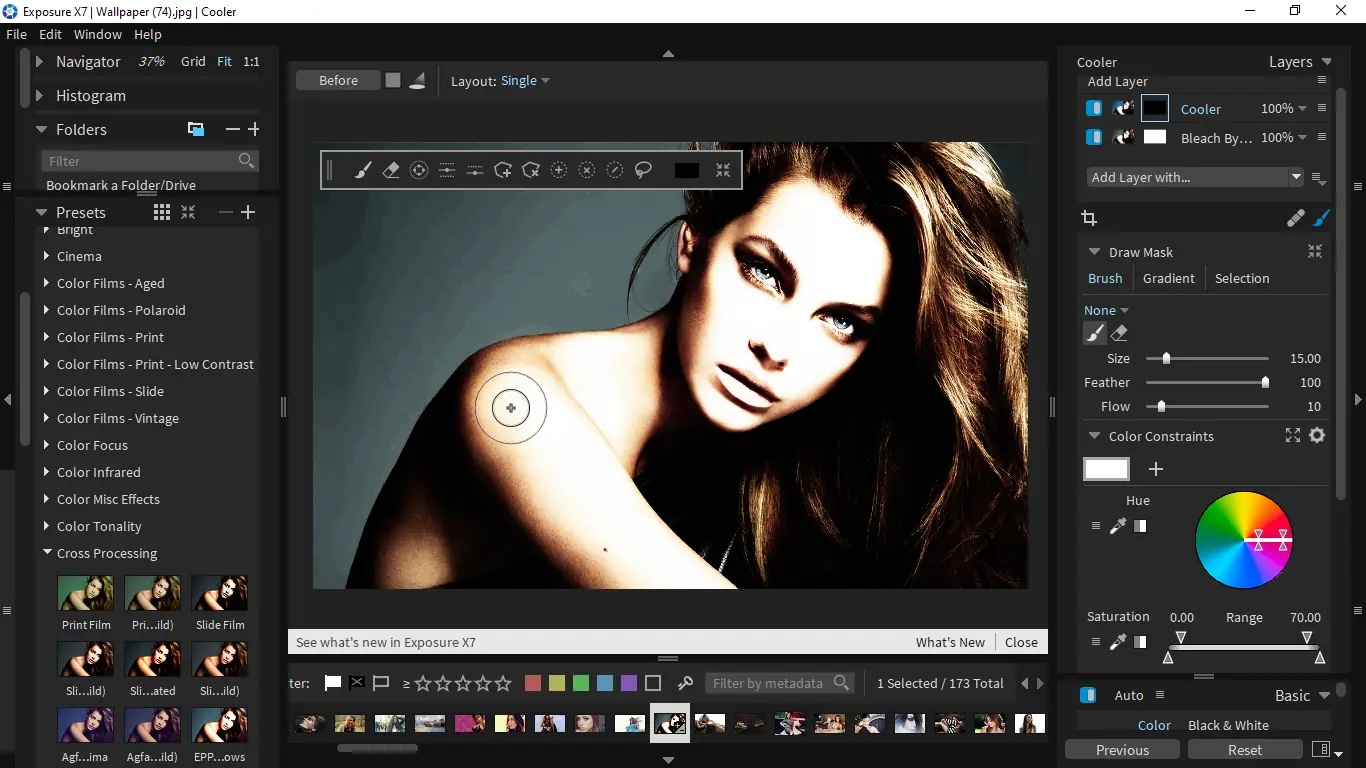Toggle the Basic panel enable switch
The height and width of the screenshot is (768, 1366).
click(1088, 695)
